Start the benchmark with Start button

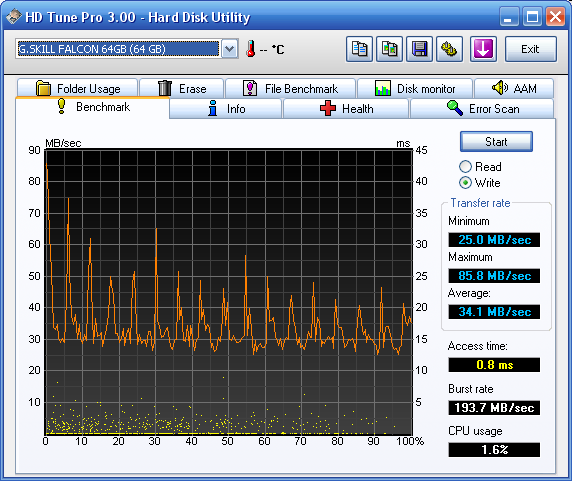pyautogui.click(x=496, y=141)
